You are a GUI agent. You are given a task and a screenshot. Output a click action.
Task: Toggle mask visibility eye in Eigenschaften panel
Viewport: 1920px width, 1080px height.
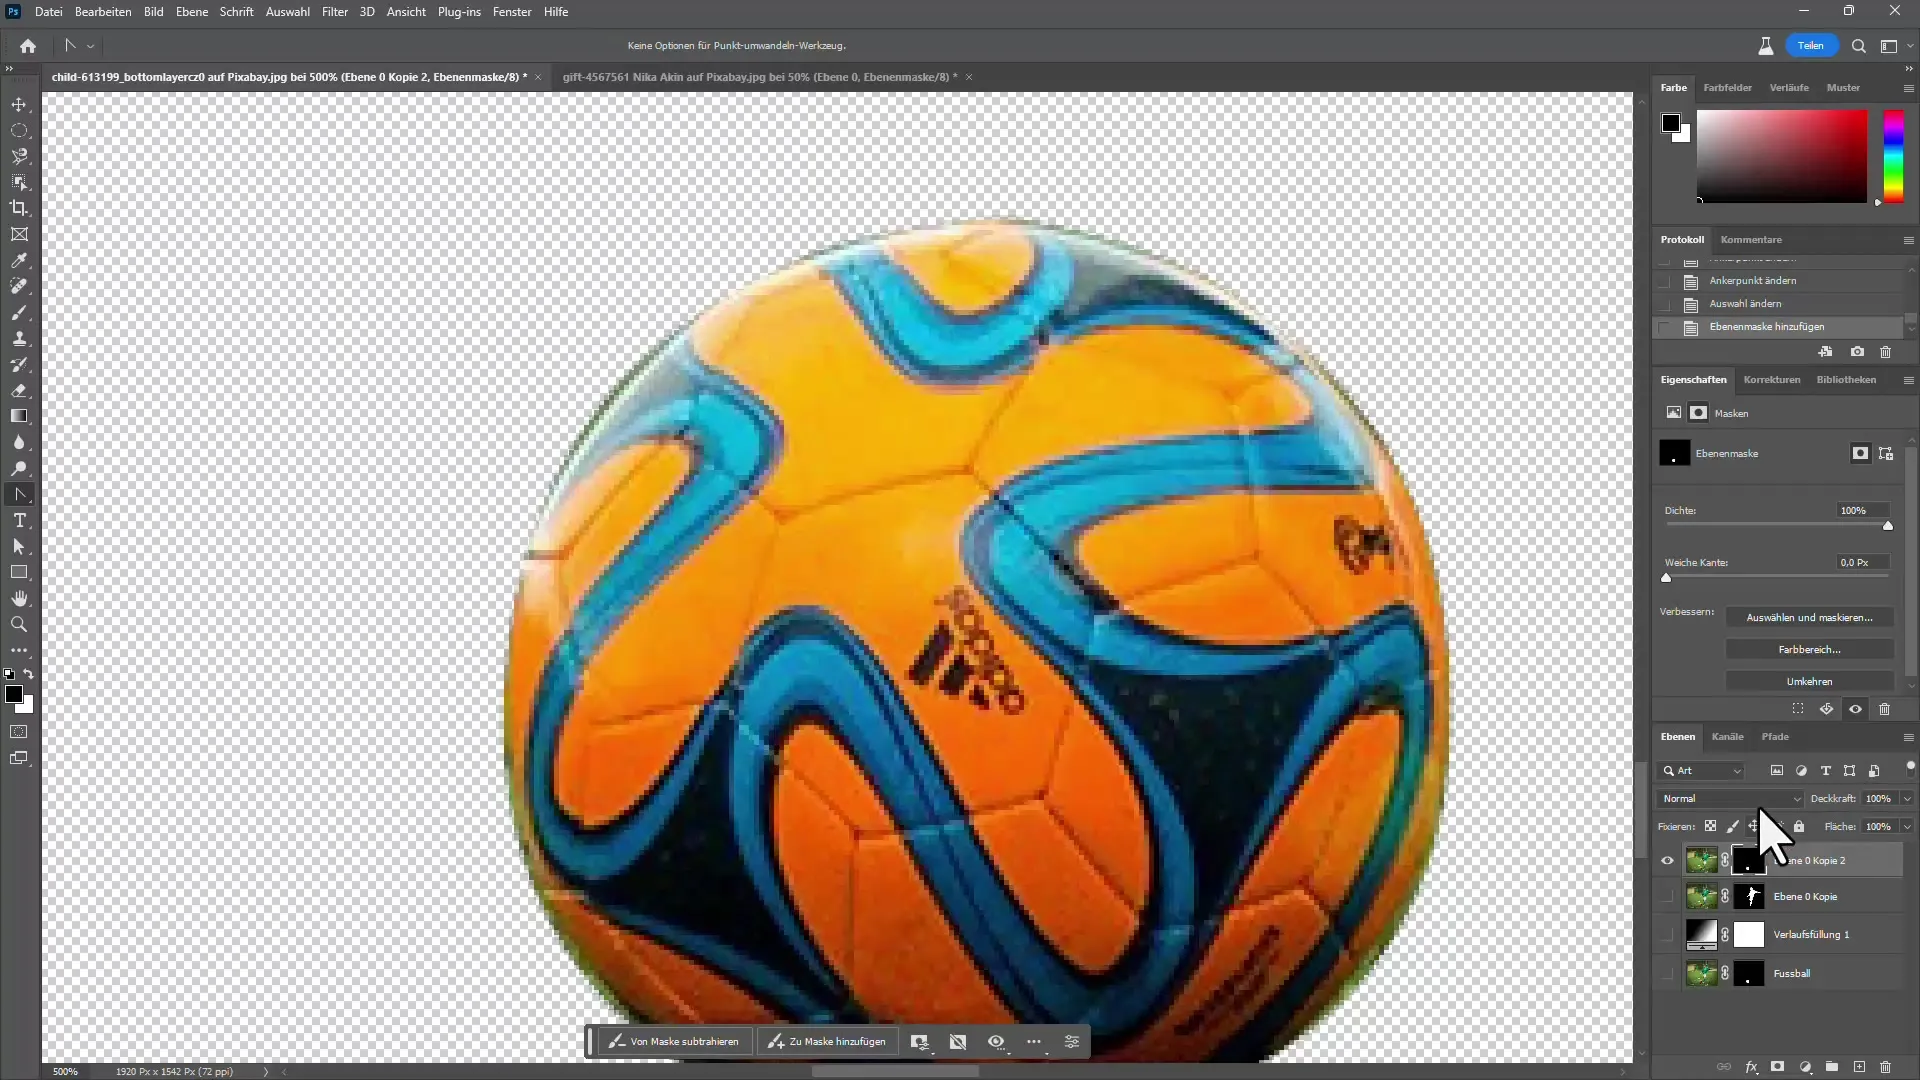tap(1855, 709)
